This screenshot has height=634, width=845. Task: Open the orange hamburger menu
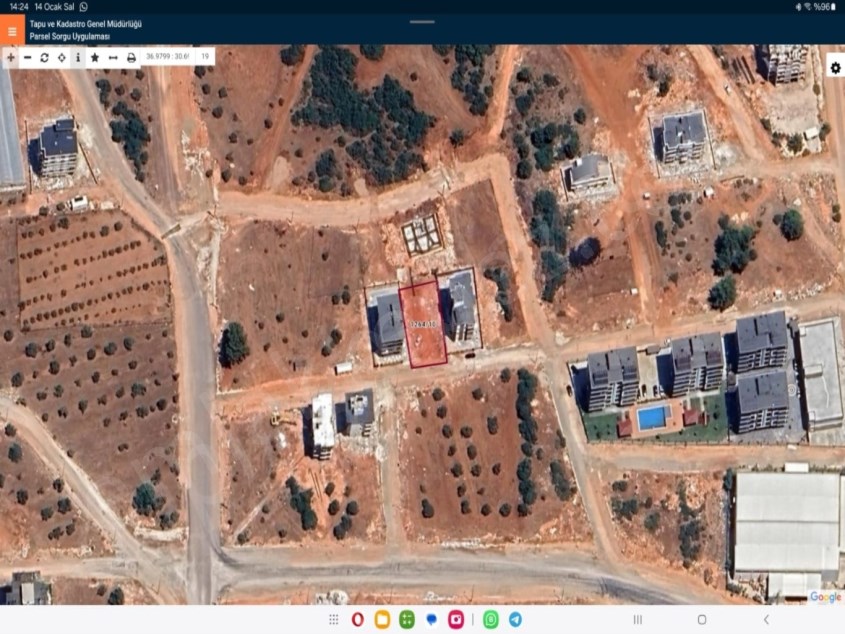coord(12,30)
